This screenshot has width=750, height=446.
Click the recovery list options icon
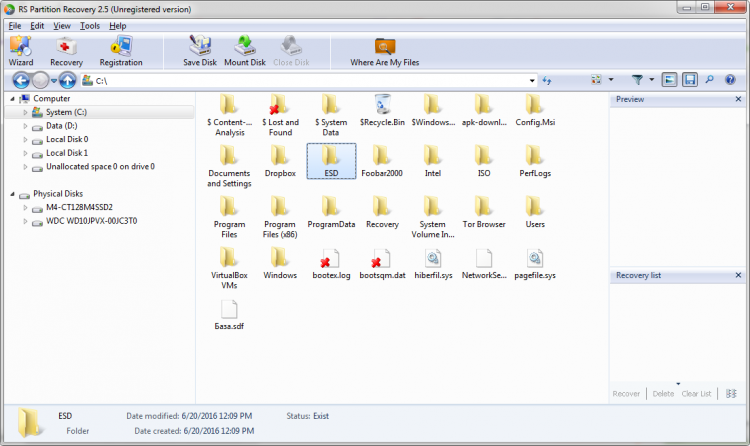pyautogui.click(x=731, y=393)
